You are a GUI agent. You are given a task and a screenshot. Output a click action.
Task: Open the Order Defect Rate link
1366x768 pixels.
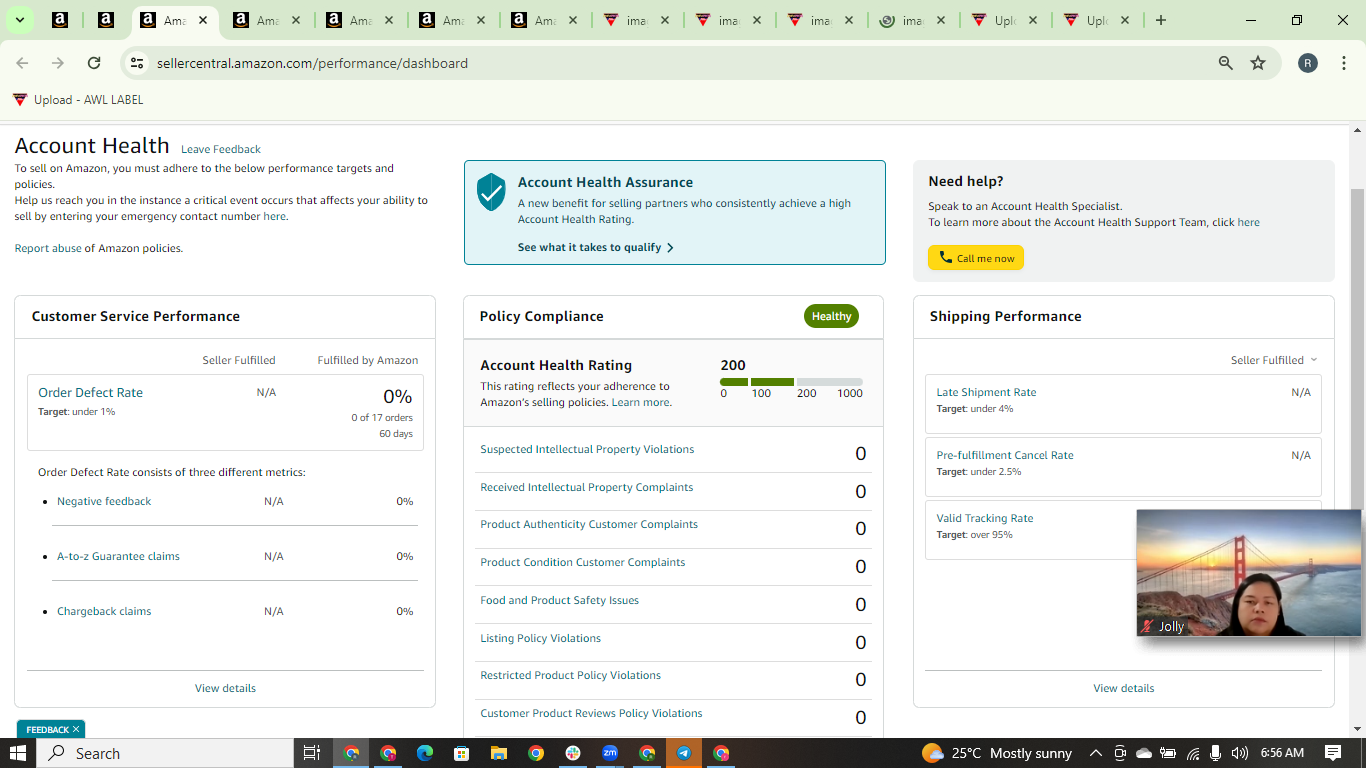pos(90,392)
